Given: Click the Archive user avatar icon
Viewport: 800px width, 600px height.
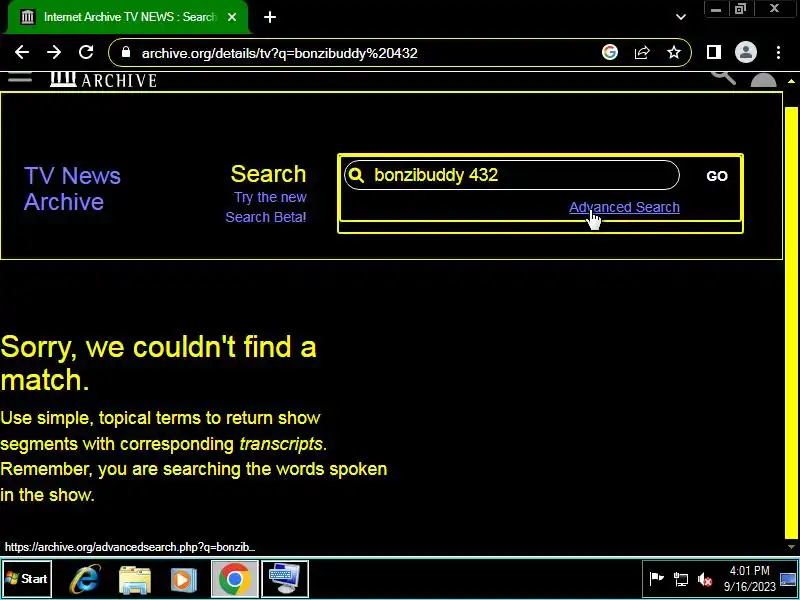Looking at the screenshot, I should point(764,81).
